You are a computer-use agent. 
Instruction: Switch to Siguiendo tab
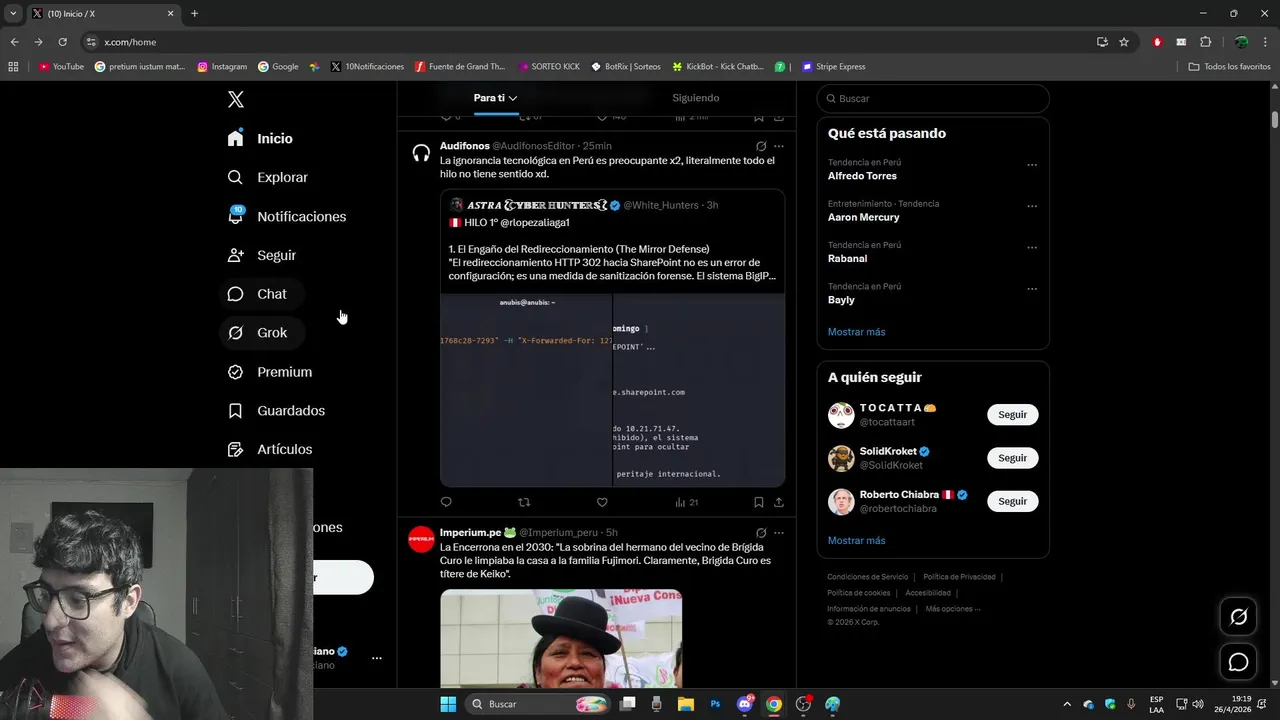coord(695,98)
